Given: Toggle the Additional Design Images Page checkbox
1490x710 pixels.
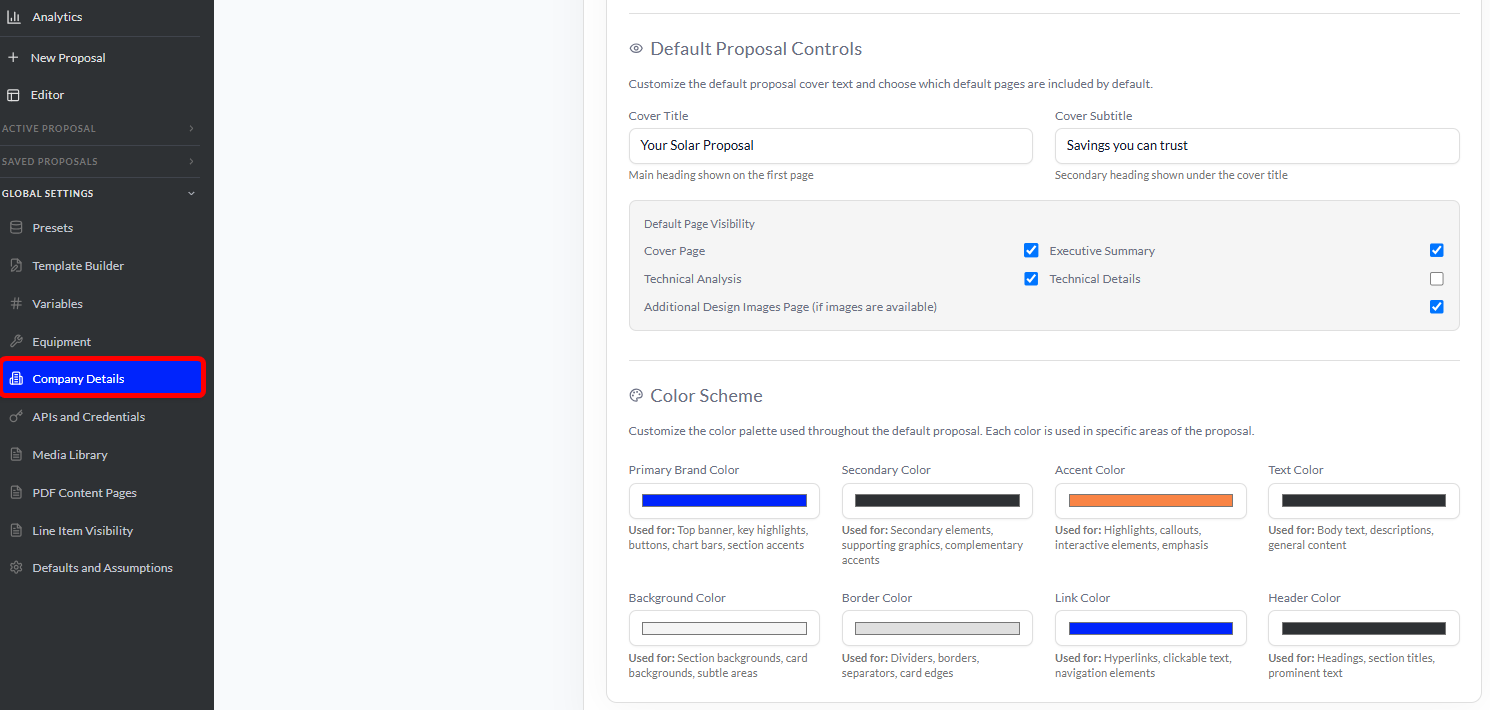Looking at the screenshot, I should click(1437, 307).
